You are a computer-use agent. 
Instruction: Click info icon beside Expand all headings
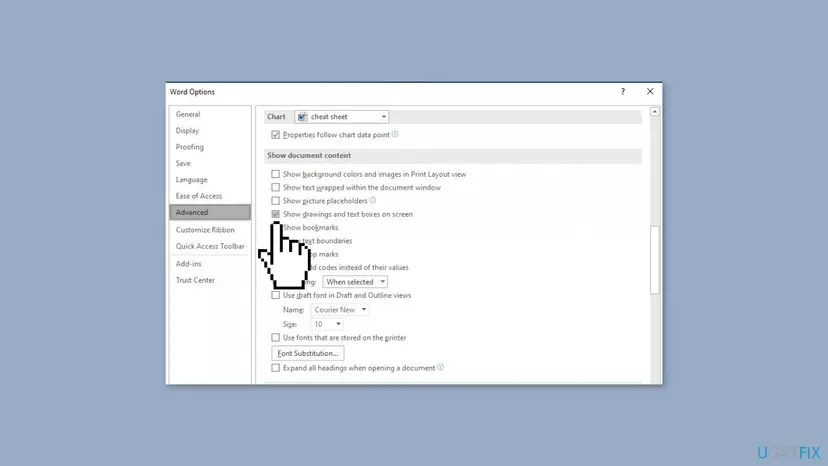(x=440, y=367)
